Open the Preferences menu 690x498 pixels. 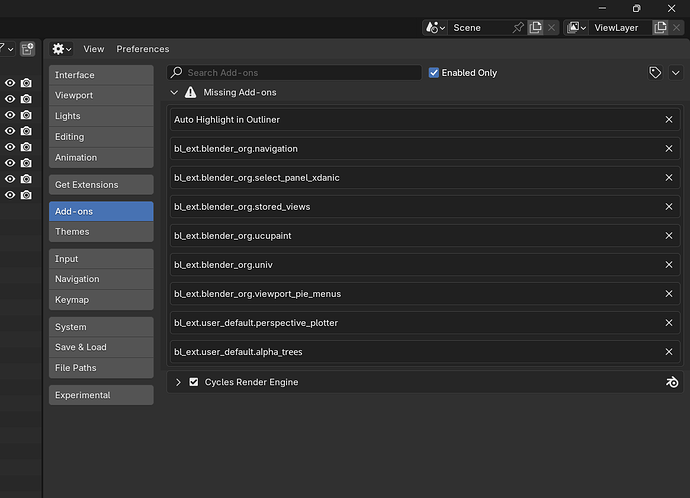(143, 49)
